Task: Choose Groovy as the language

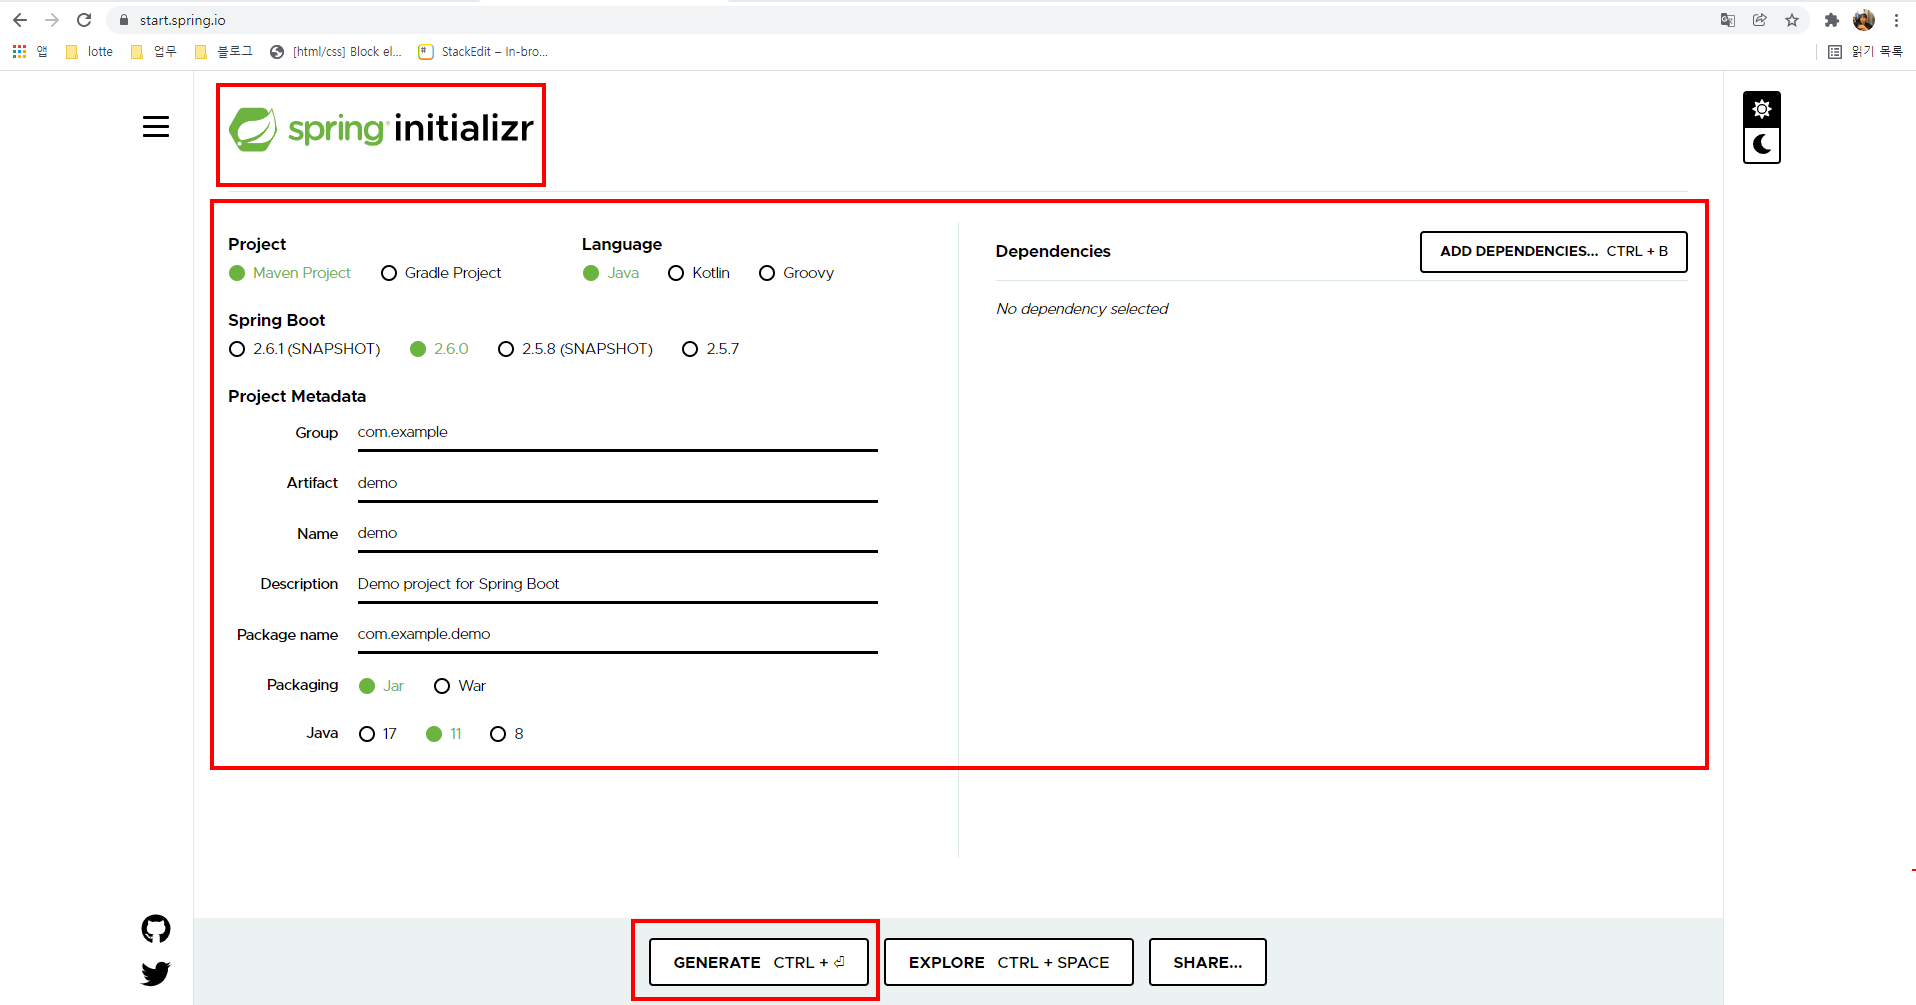Action: coord(796,273)
